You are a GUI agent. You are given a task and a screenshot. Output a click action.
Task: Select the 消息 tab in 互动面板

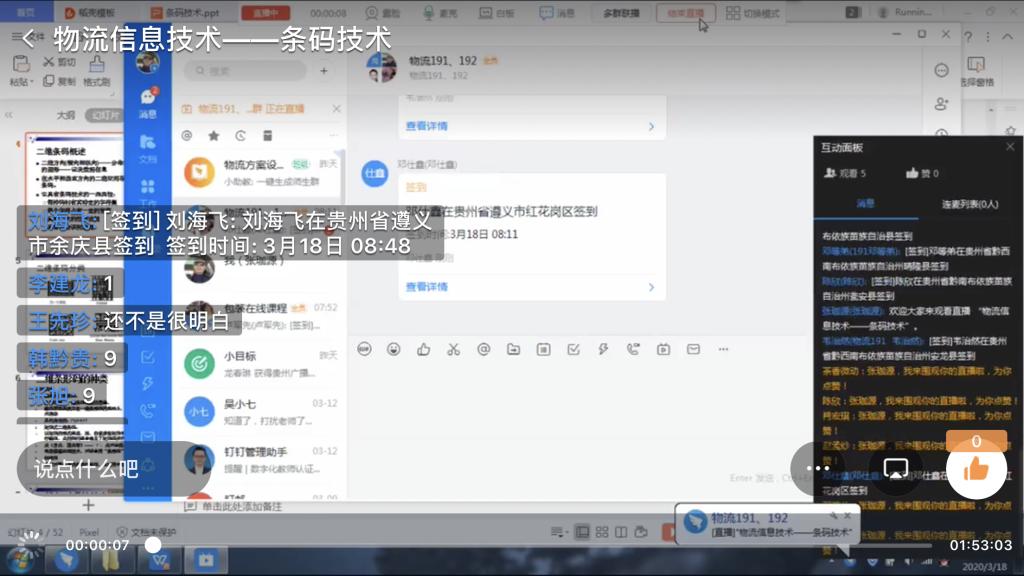click(865, 204)
